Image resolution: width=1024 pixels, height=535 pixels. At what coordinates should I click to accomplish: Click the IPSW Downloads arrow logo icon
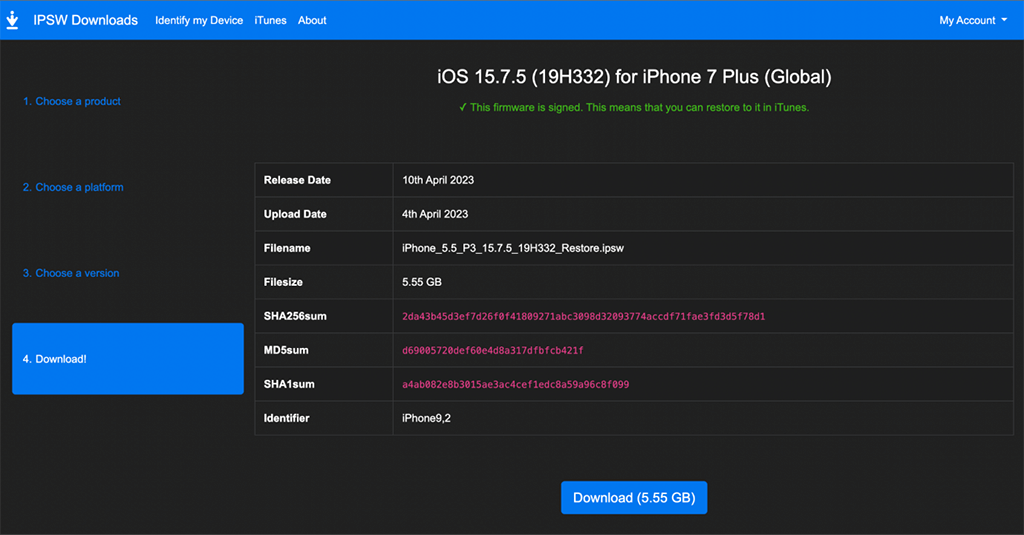click(13, 20)
